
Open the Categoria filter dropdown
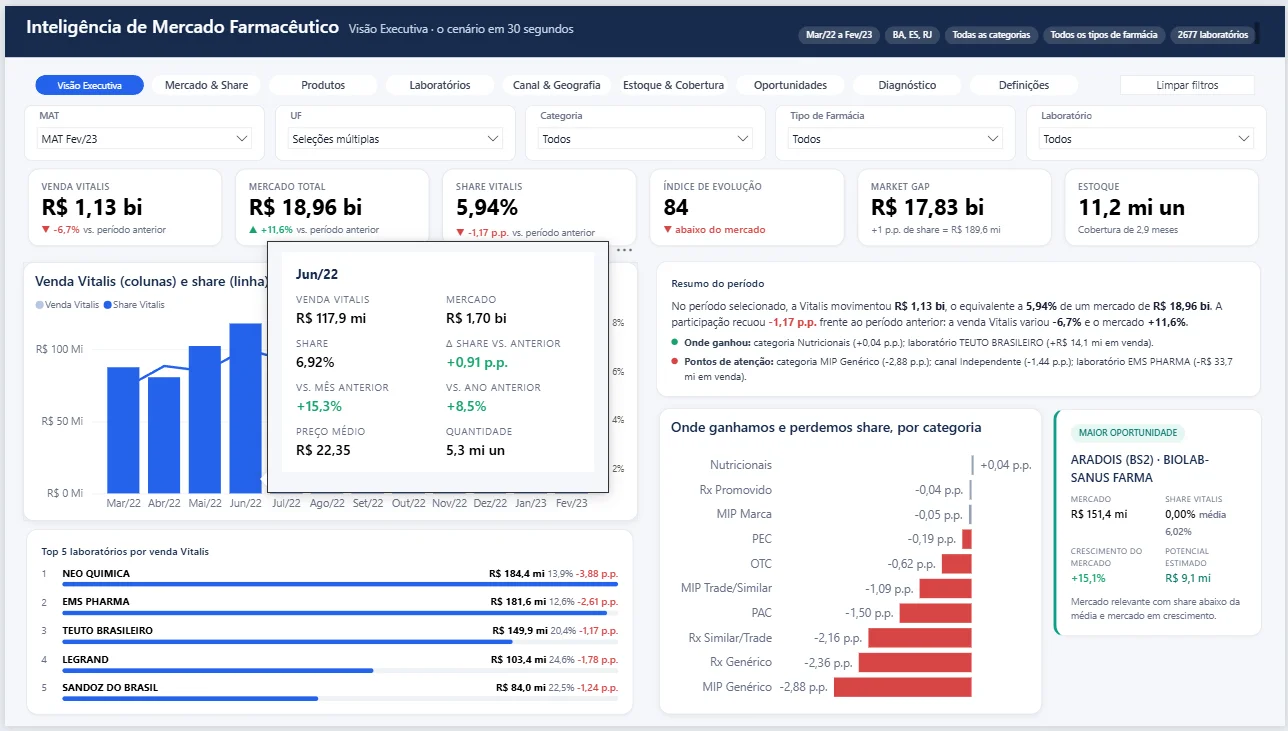click(x=645, y=139)
